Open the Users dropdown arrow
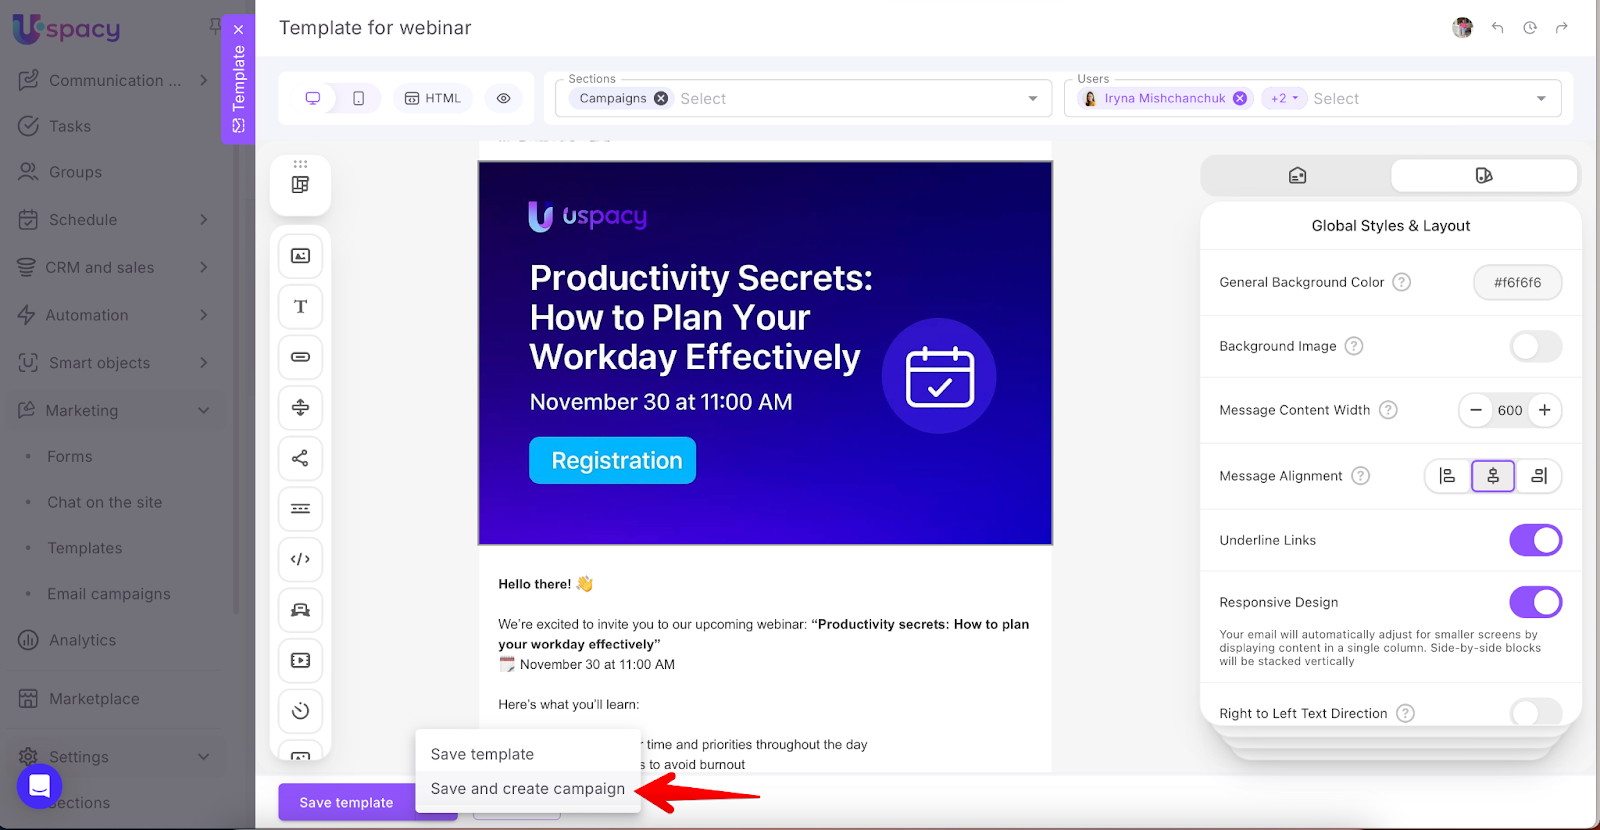 click(1541, 98)
